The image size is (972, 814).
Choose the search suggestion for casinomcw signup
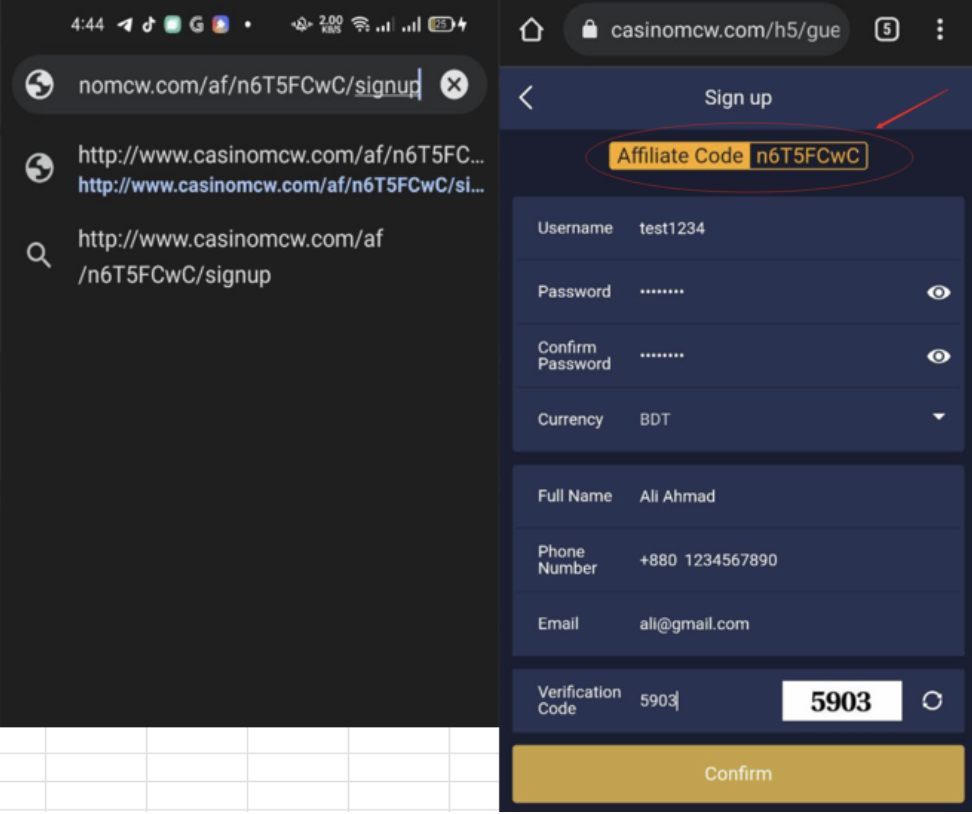[x=230, y=257]
